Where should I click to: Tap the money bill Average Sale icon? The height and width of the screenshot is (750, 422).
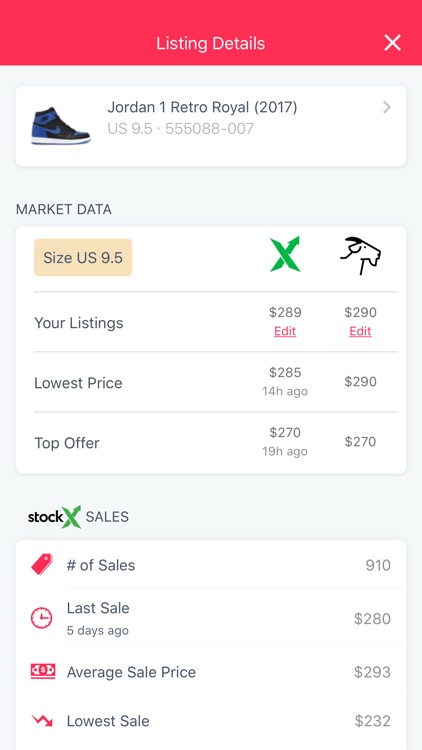click(43, 671)
